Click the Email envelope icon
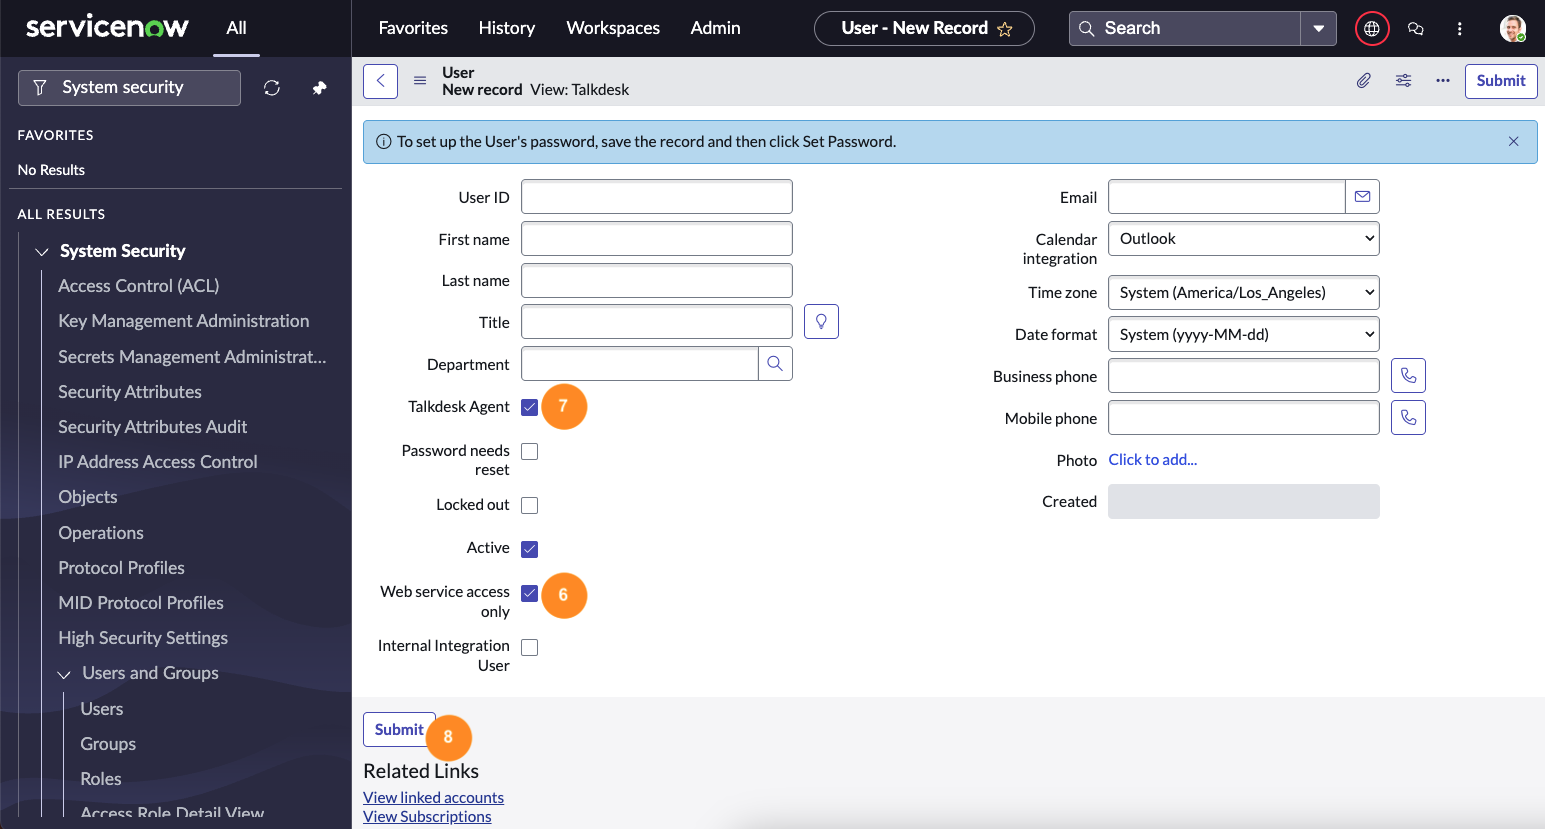This screenshot has height=829, width=1545. pos(1362,197)
